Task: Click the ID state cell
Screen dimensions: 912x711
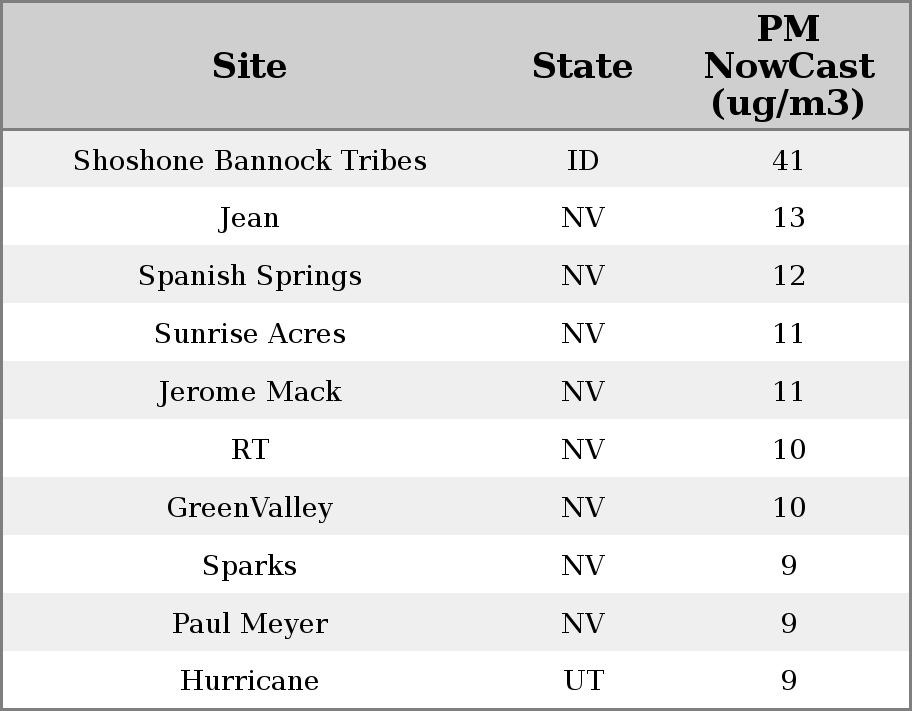Action: pyautogui.click(x=582, y=160)
